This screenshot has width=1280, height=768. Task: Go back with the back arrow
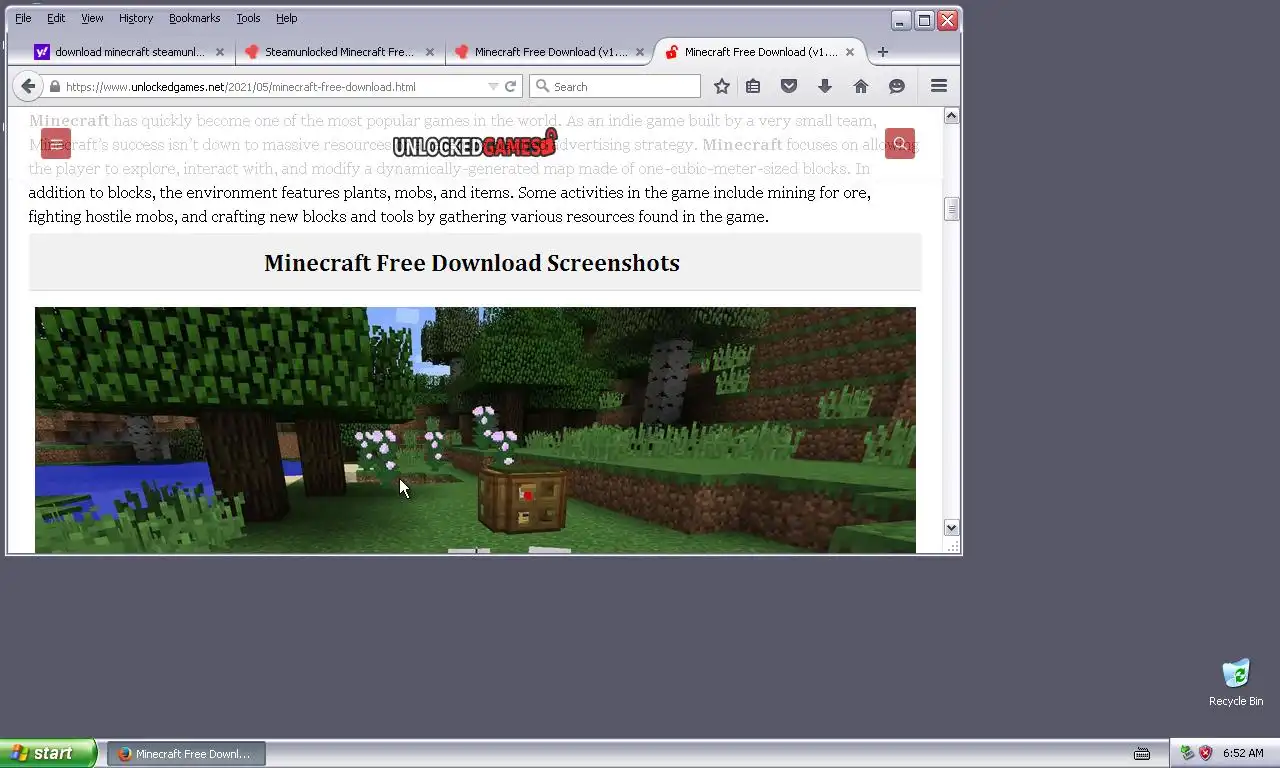pos(28,86)
